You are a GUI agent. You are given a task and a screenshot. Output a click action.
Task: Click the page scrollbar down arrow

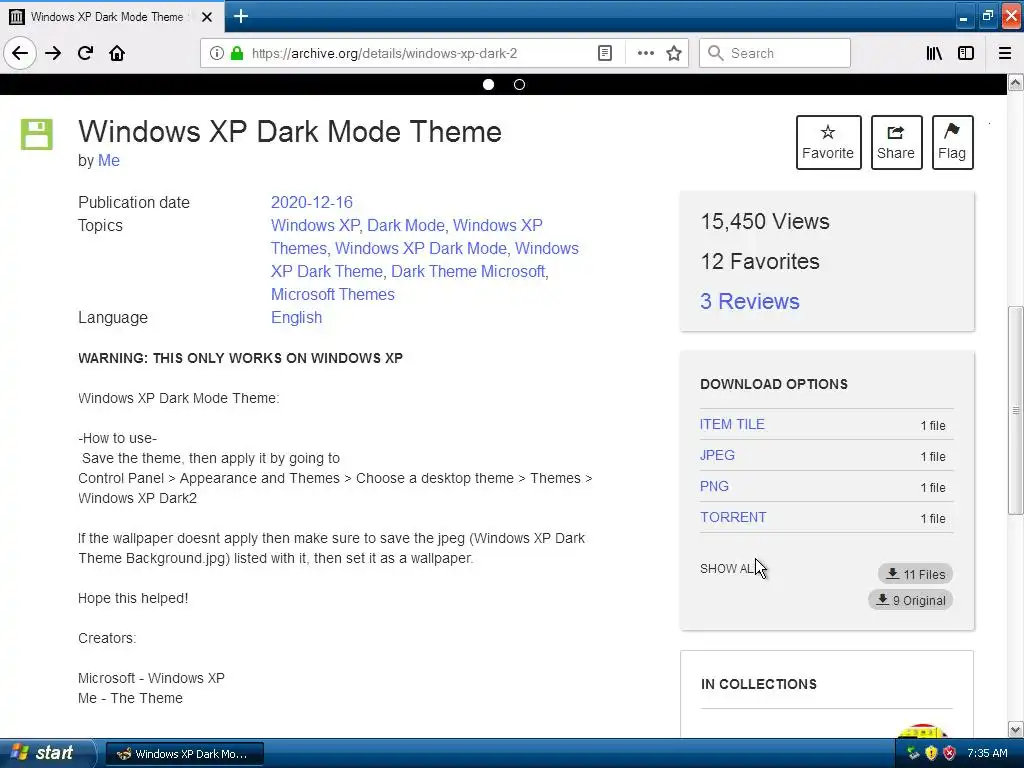tap(1015, 729)
